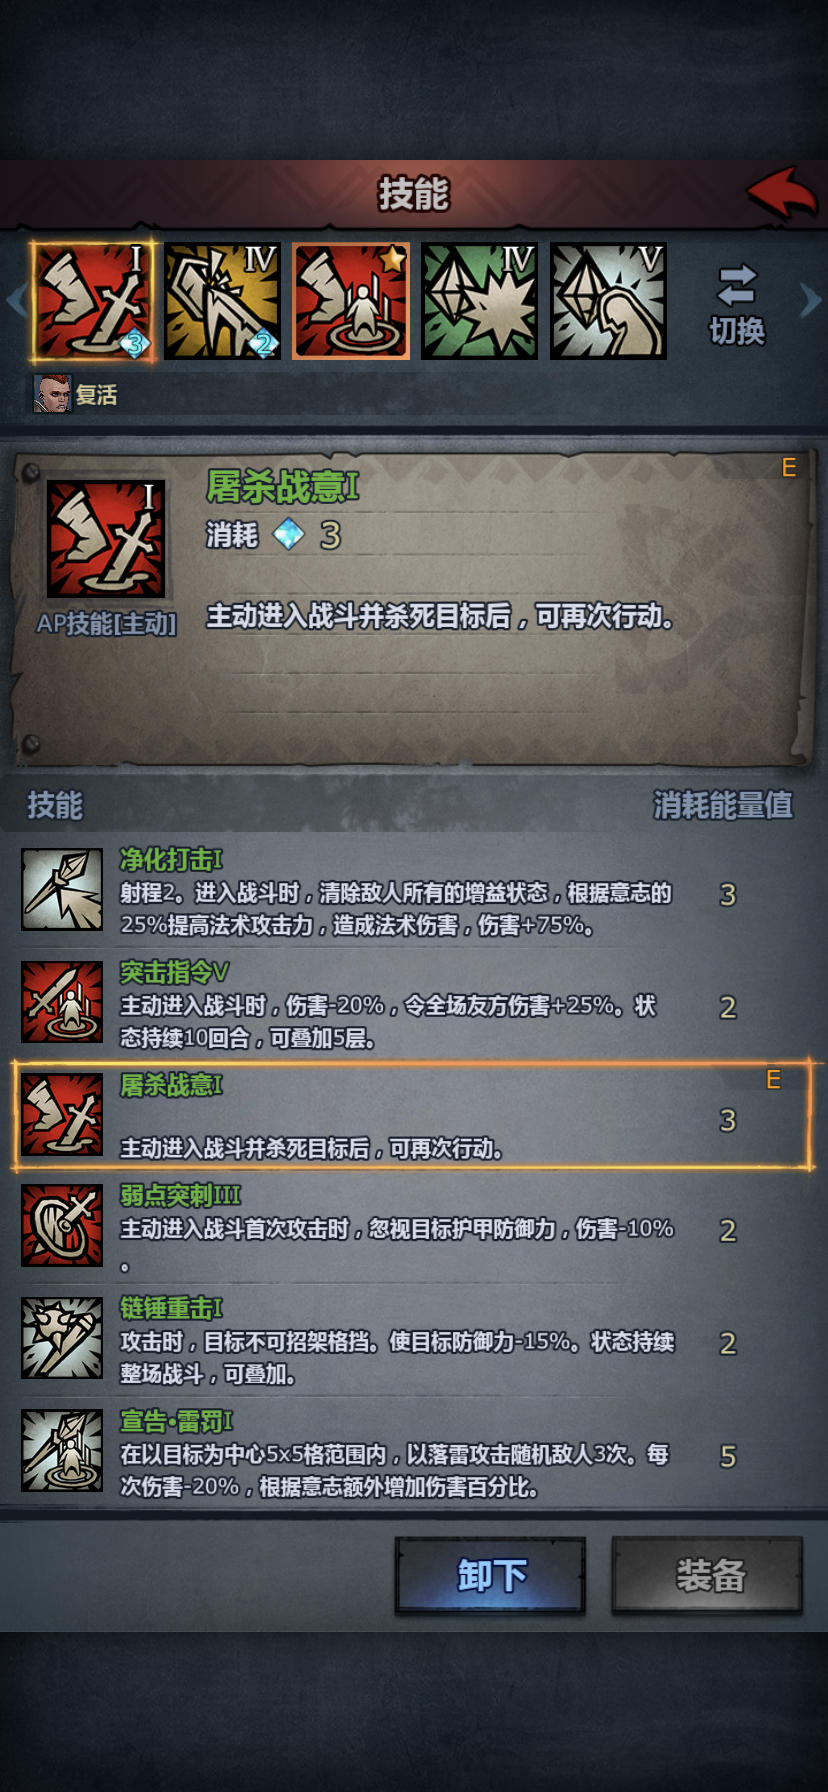Image resolution: width=828 pixels, height=1792 pixels.
Task: Show previous skill slots with left chevron
Action: [x=15, y=300]
